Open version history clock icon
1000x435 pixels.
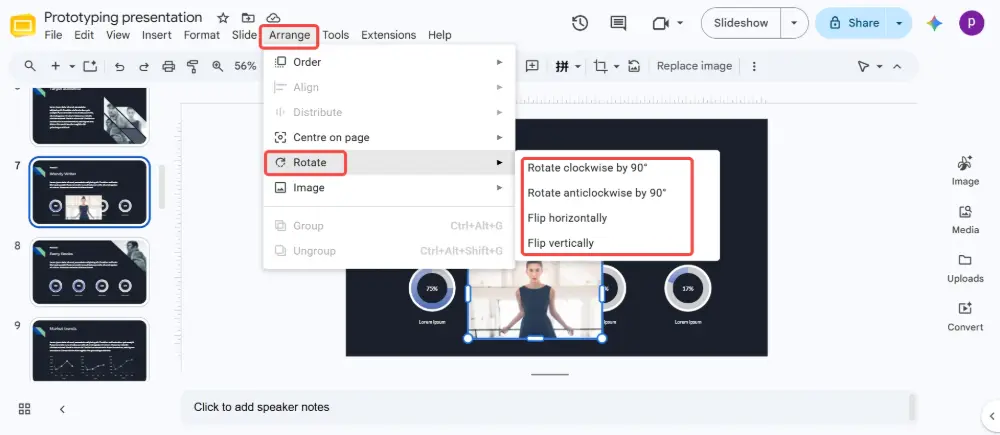(x=580, y=23)
